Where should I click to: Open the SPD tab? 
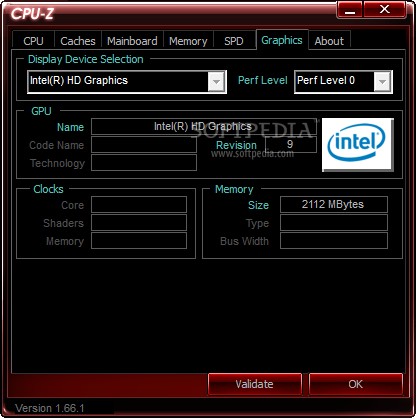pyautogui.click(x=234, y=41)
